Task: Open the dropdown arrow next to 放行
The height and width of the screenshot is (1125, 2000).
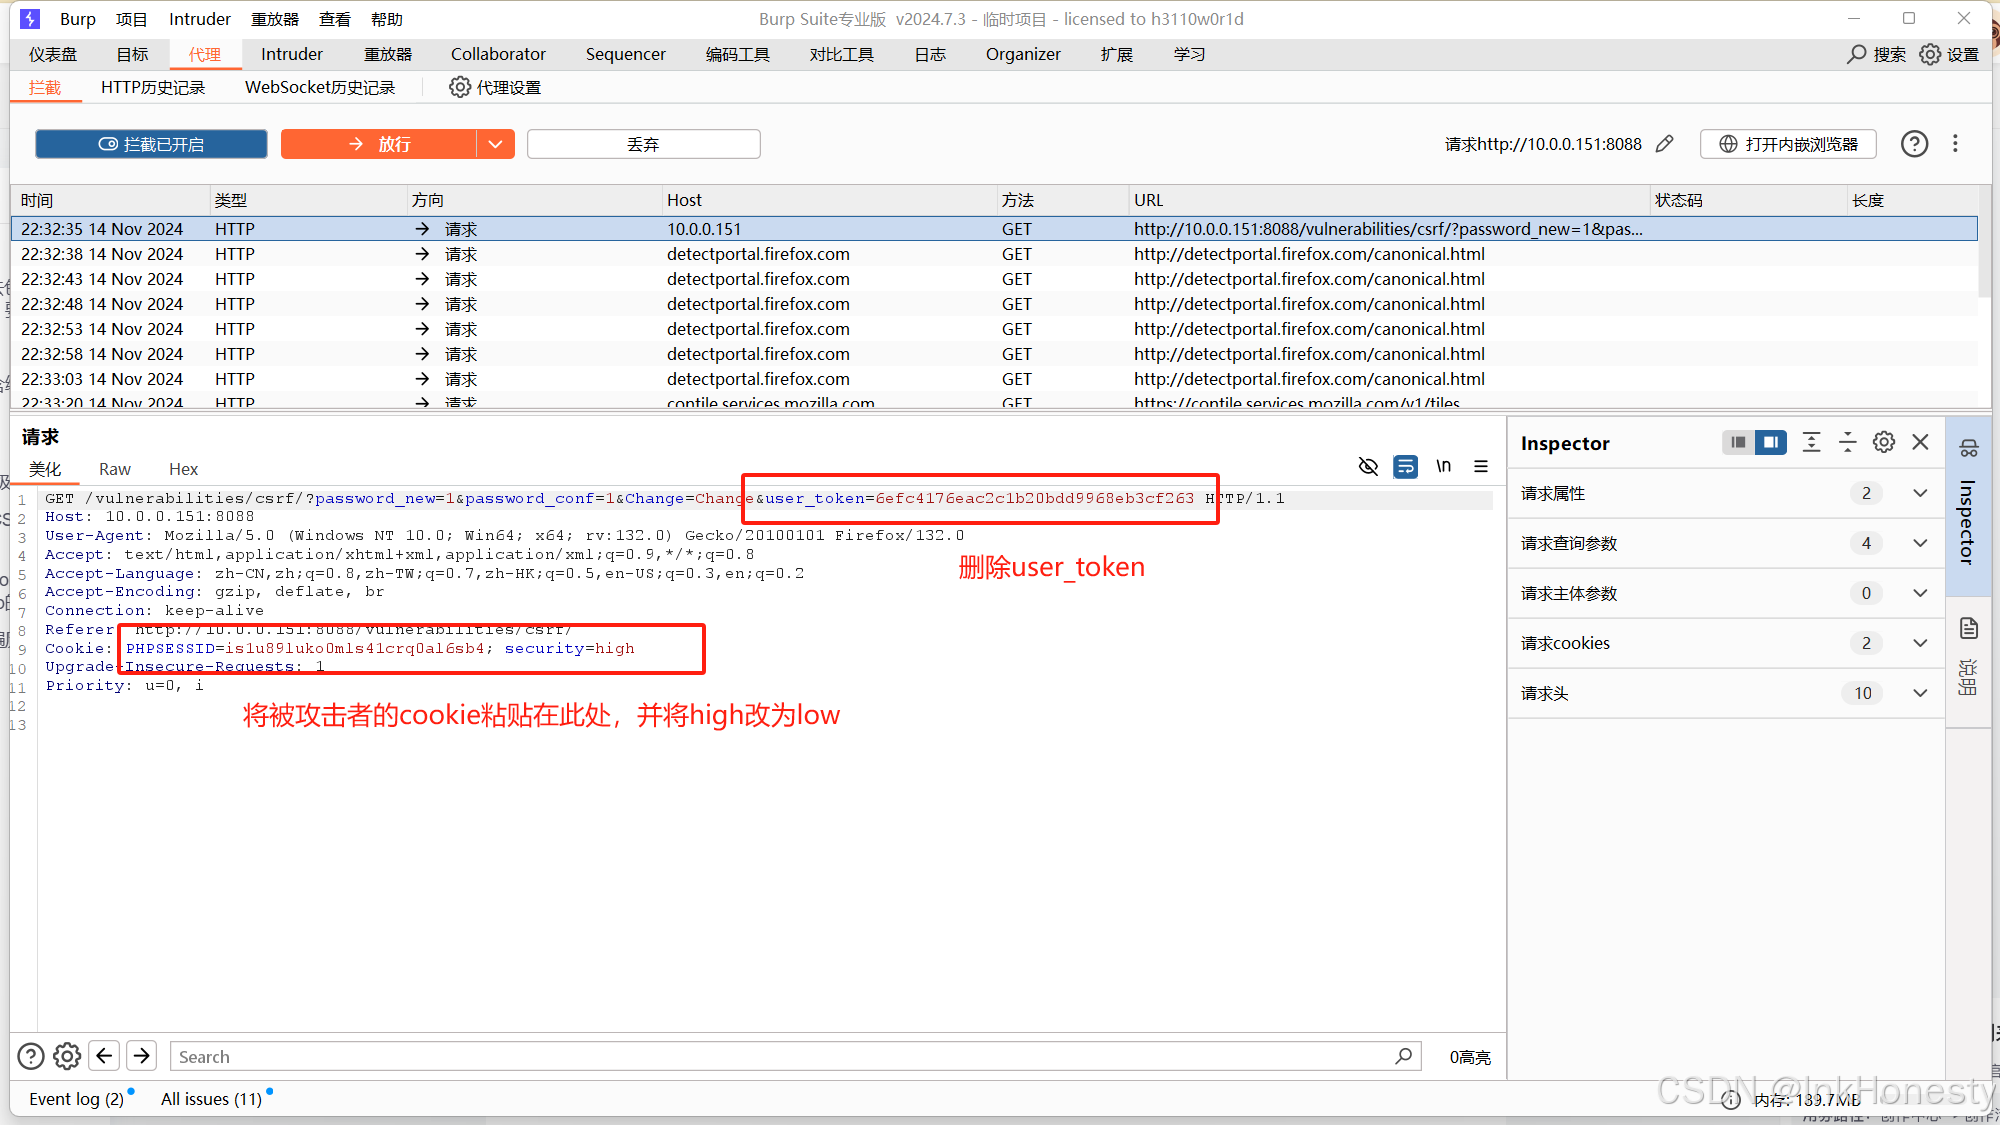Action: coord(495,144)
